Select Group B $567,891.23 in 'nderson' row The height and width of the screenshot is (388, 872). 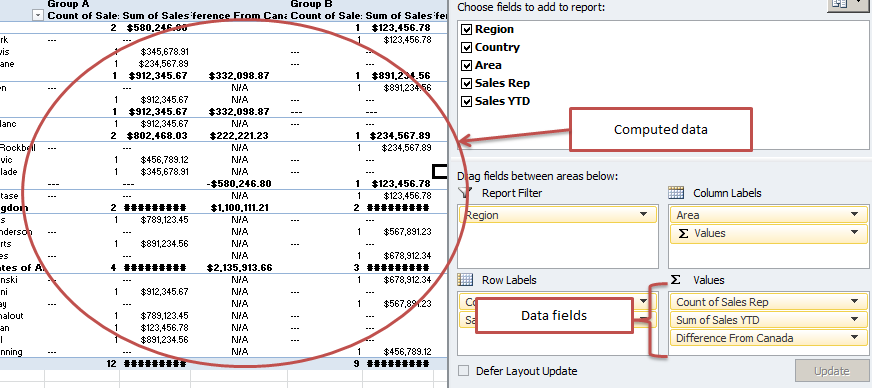click(408, 232)
